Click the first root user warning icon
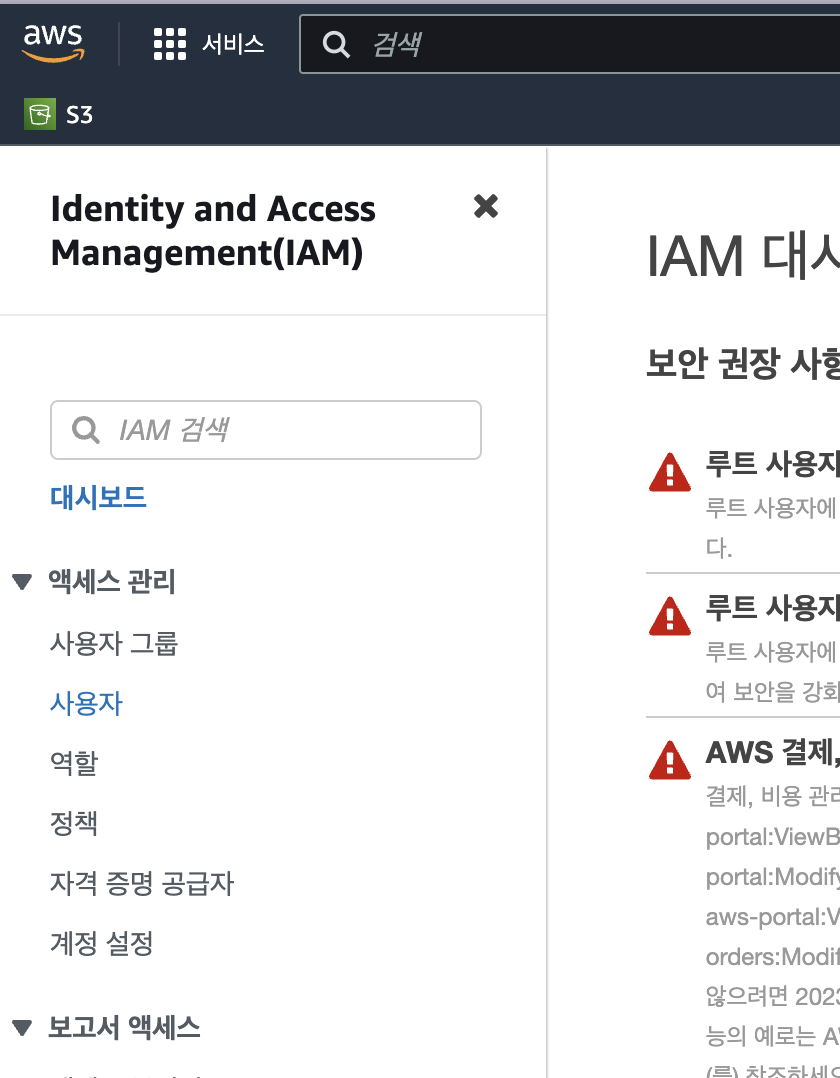 click(x=670, y=472)
